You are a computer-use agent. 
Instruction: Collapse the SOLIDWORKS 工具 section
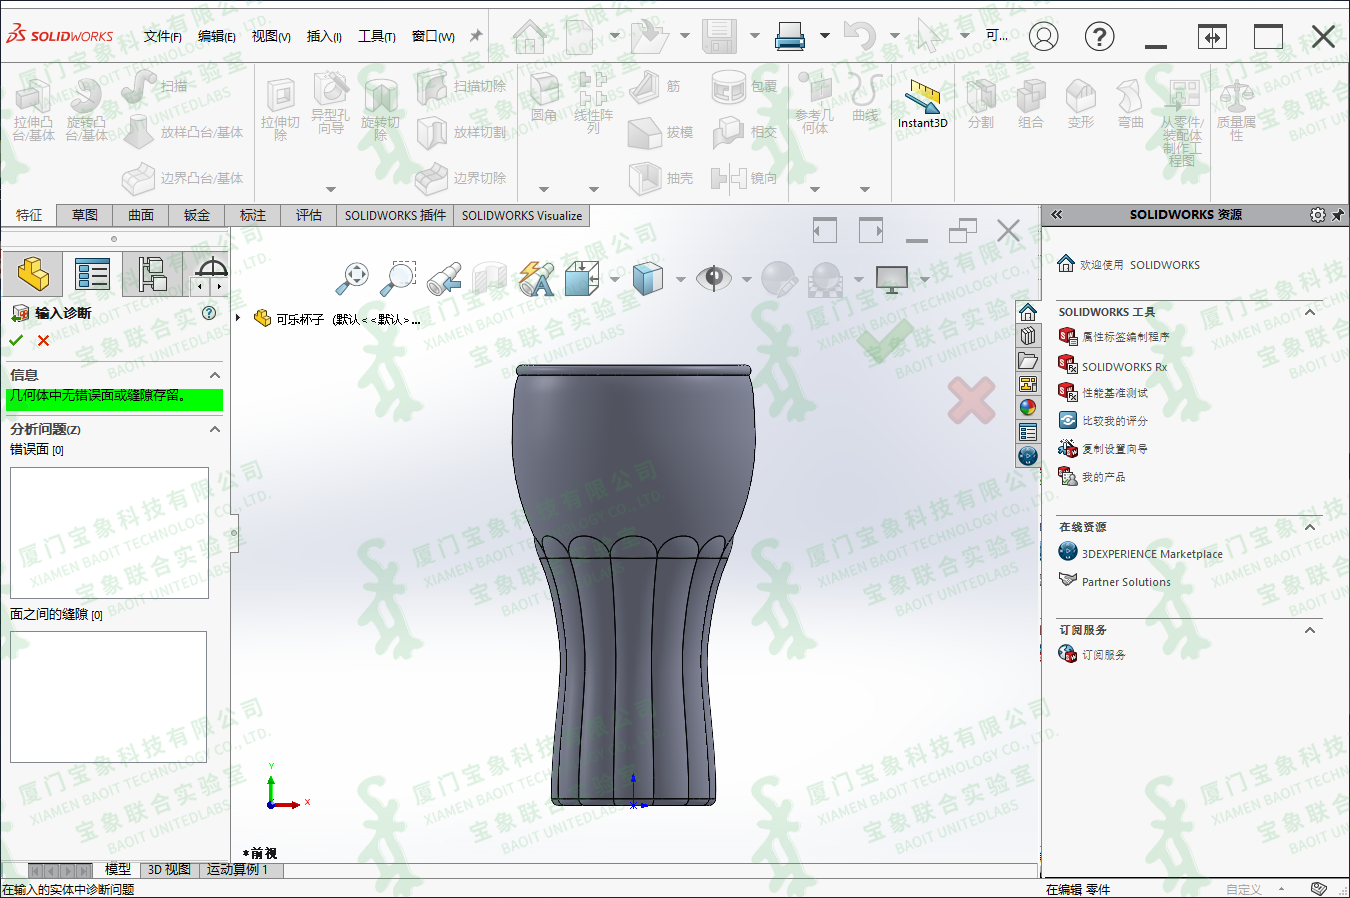pos(1310,312)
